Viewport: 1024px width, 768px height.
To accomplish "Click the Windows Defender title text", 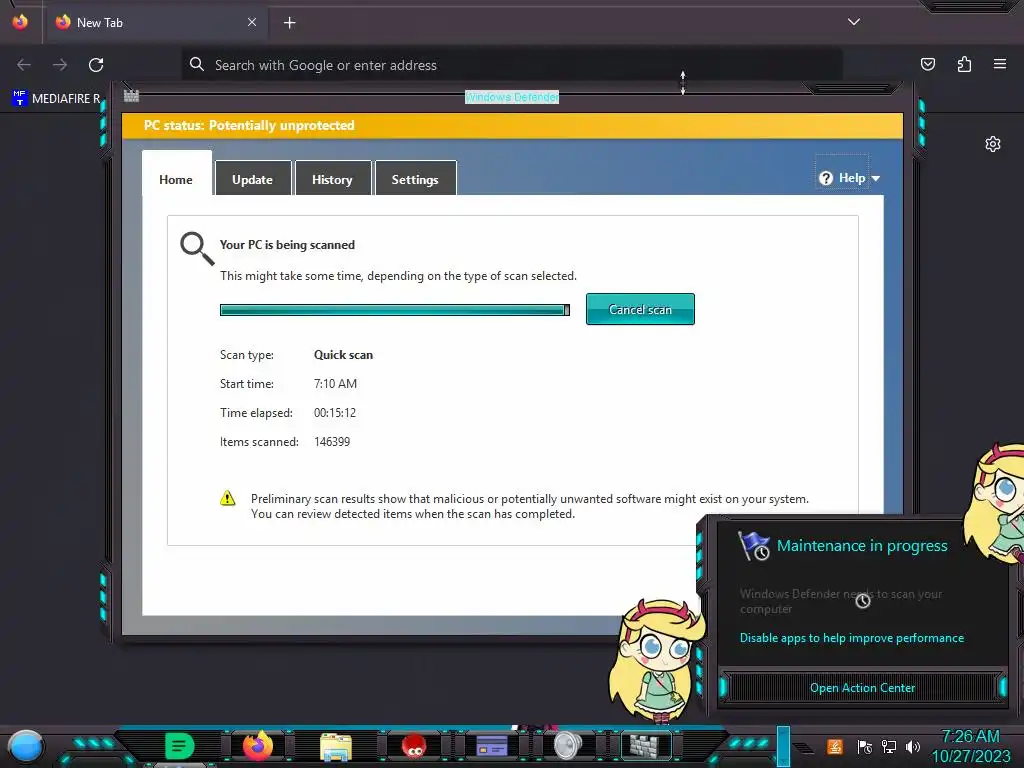I will pyautogui.click(x=512, y=97).
